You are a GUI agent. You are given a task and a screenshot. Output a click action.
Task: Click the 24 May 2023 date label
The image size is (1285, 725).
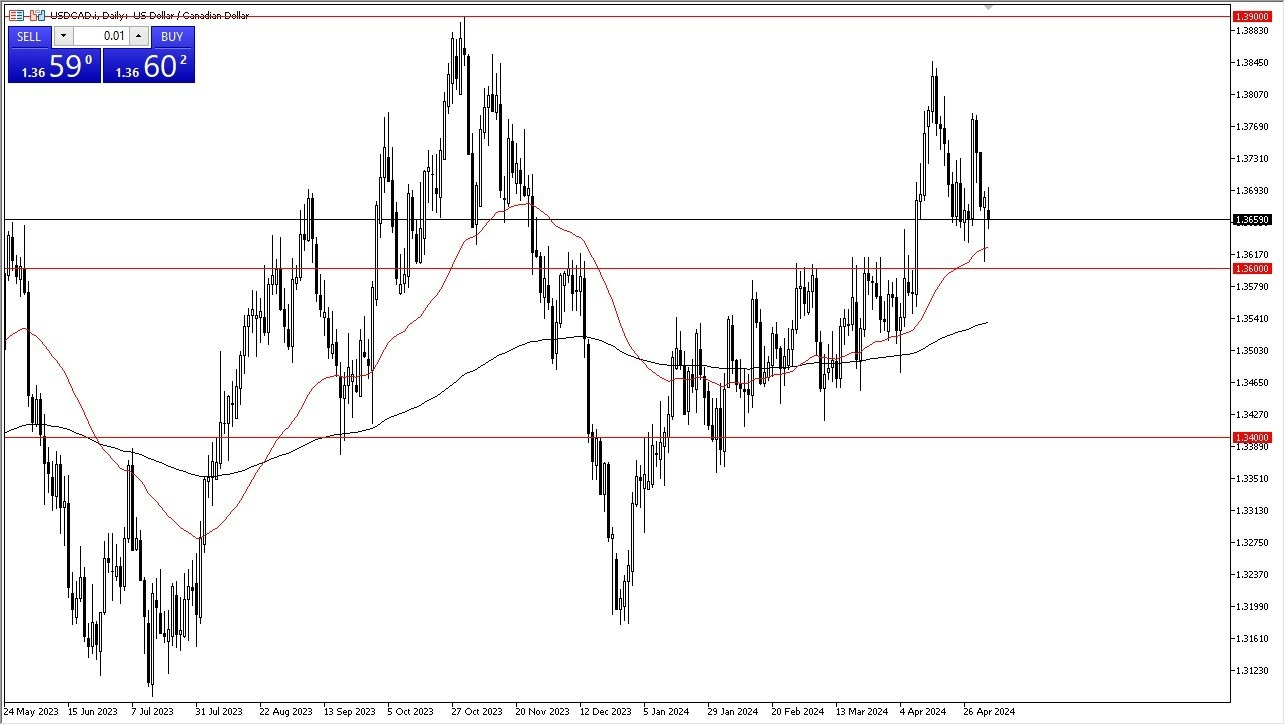[30, 711]
